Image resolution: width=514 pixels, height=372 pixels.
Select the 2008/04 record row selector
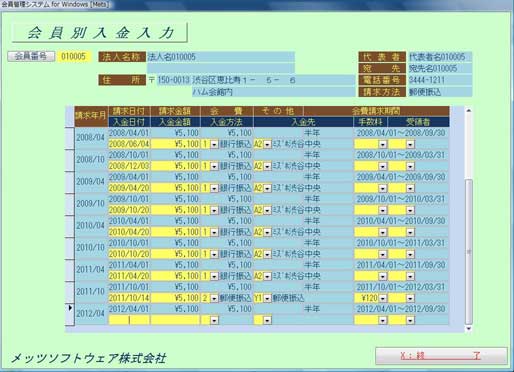point(70,138)
